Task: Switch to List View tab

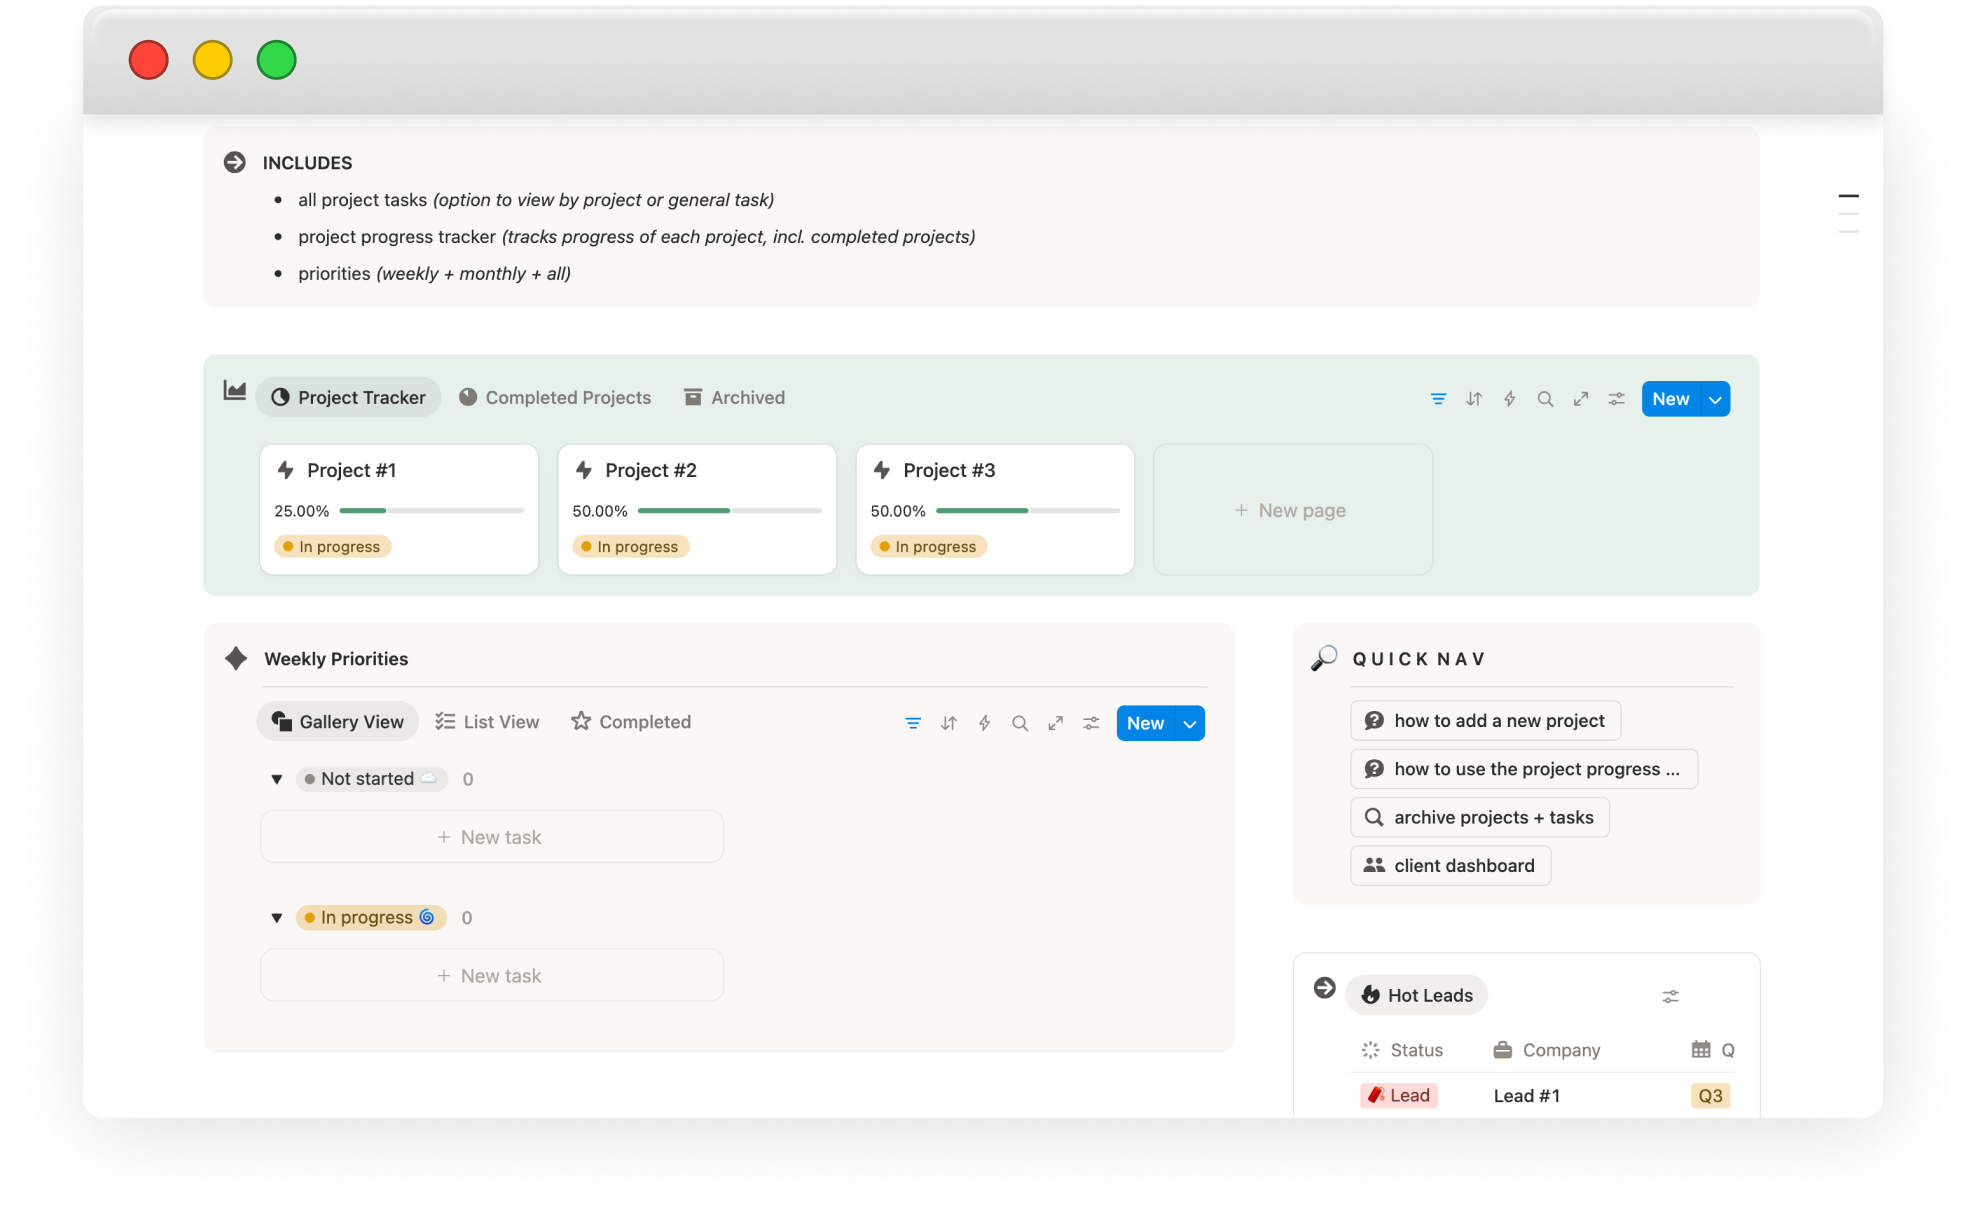Action: (x=487, y=722)
